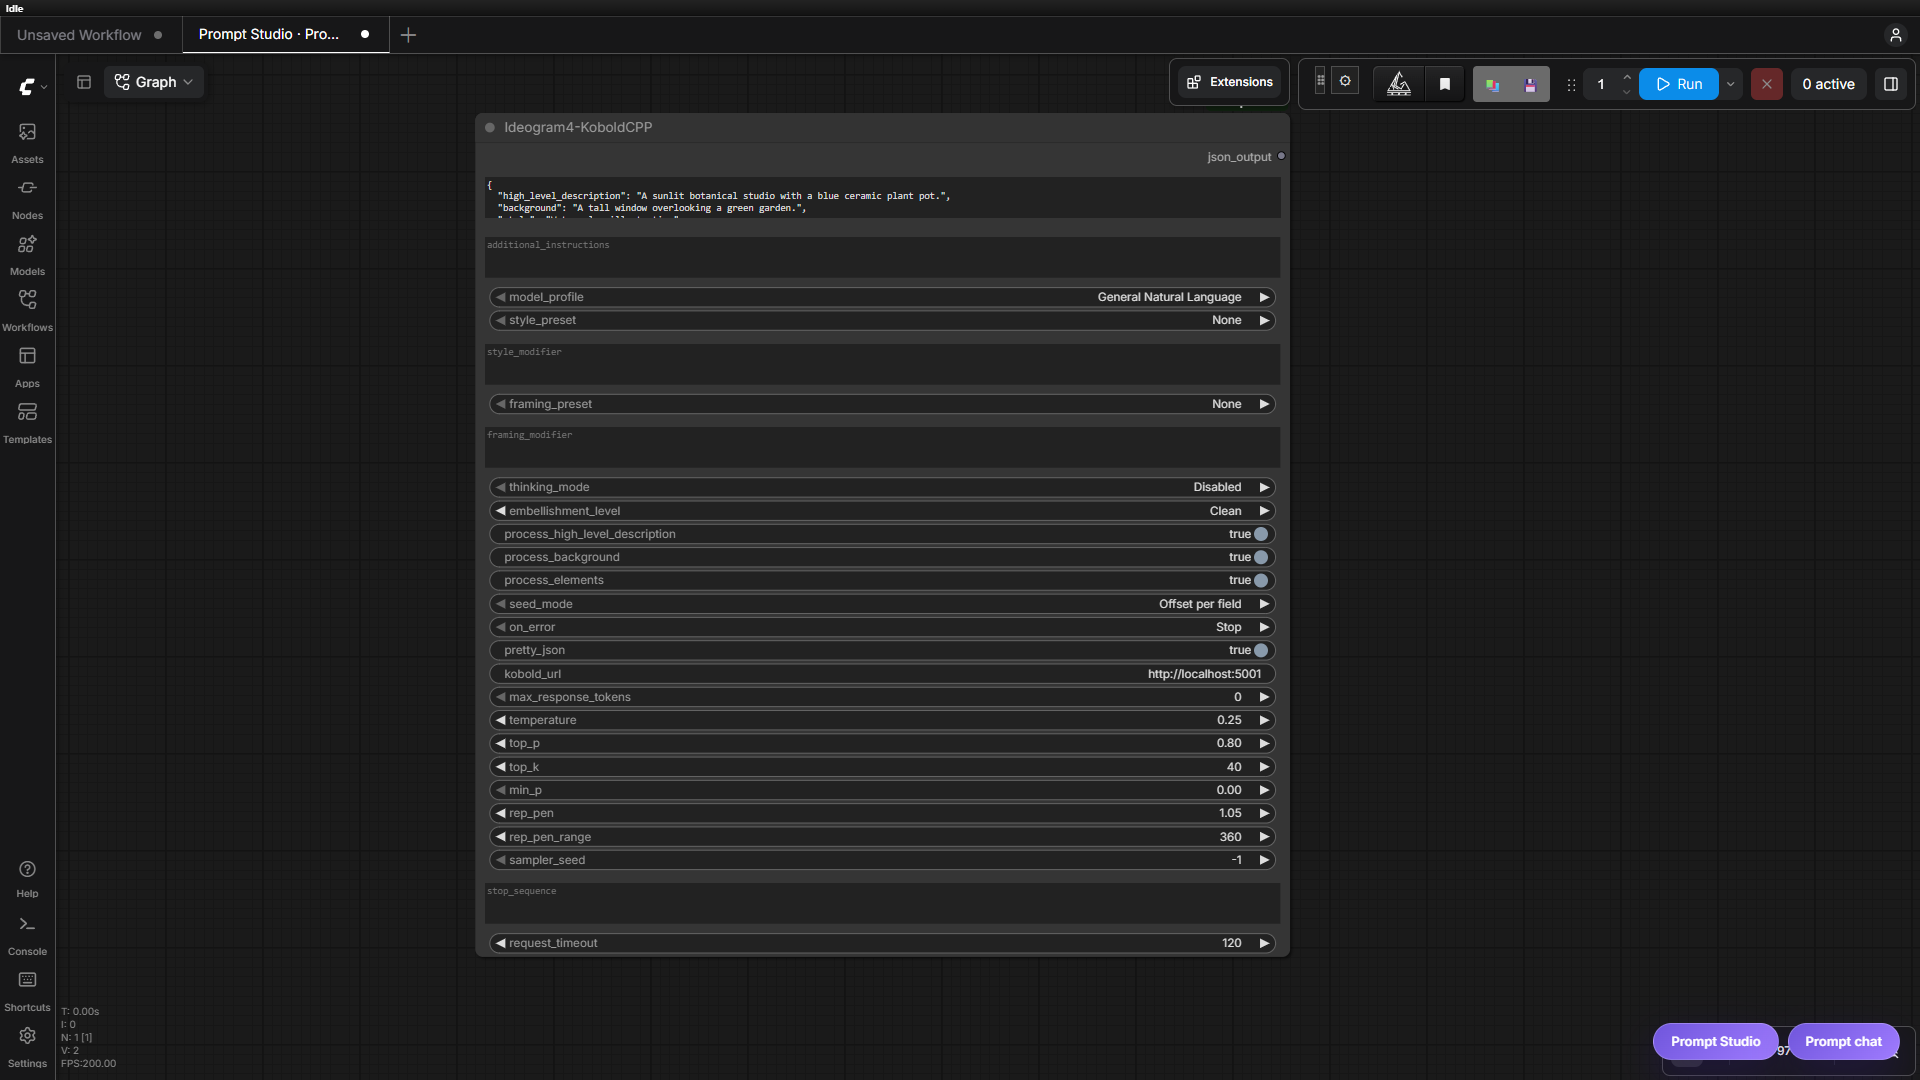1920x1080 pixels.
Task: Open the Models sidebar panel
Action: pos(27,255)
